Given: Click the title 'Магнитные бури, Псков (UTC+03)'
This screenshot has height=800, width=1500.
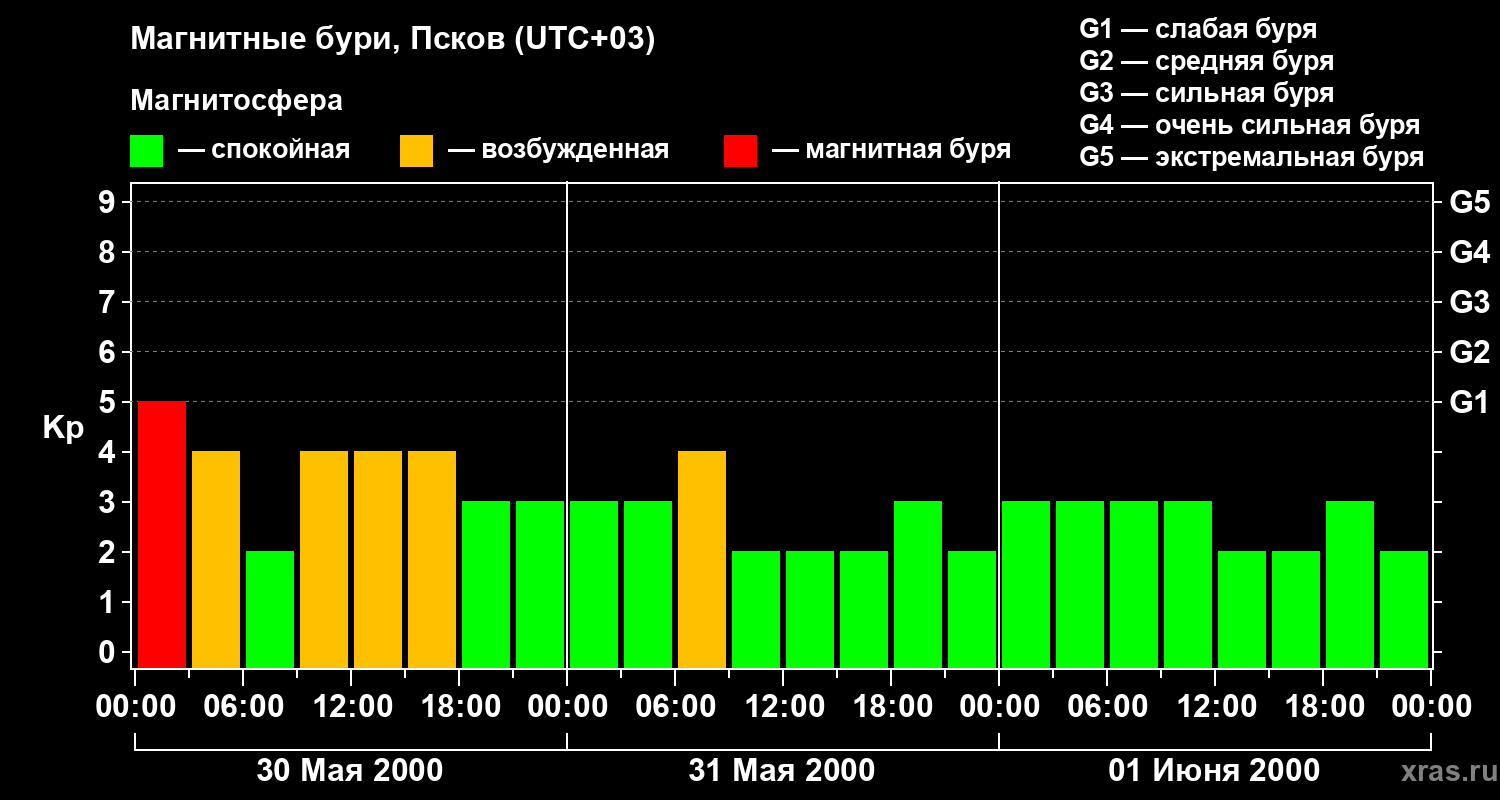Looking at the screenshot, I should coord(393,41).
